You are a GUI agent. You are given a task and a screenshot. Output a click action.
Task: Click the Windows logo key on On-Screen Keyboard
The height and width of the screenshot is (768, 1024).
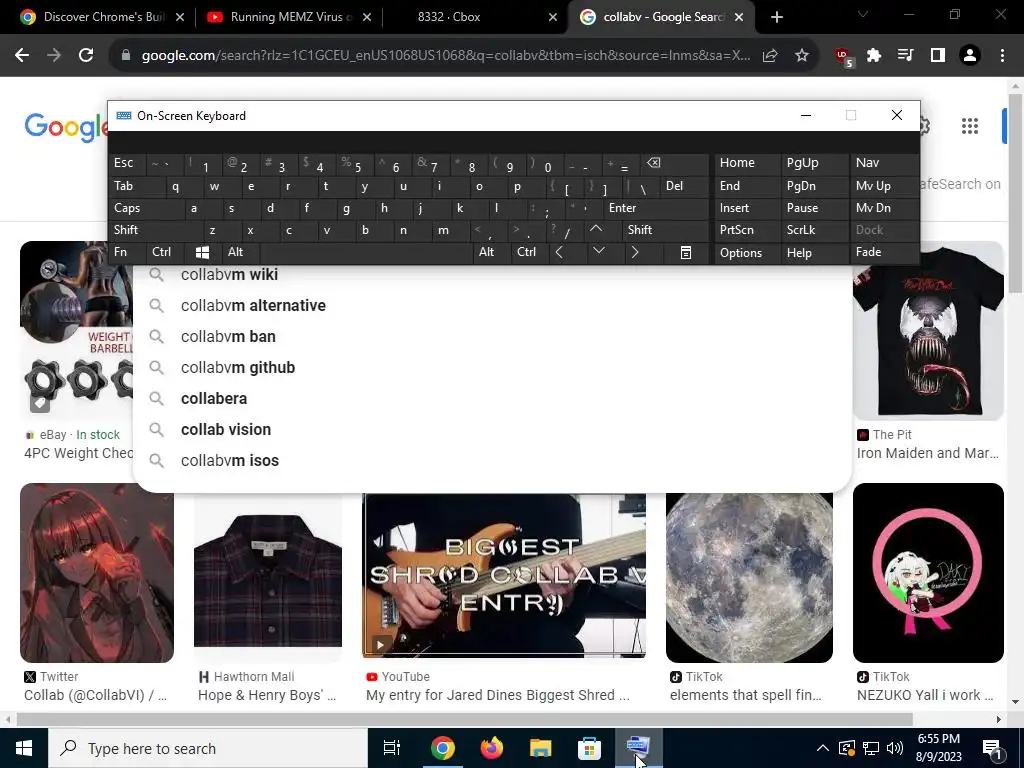[x=202, y=252]
